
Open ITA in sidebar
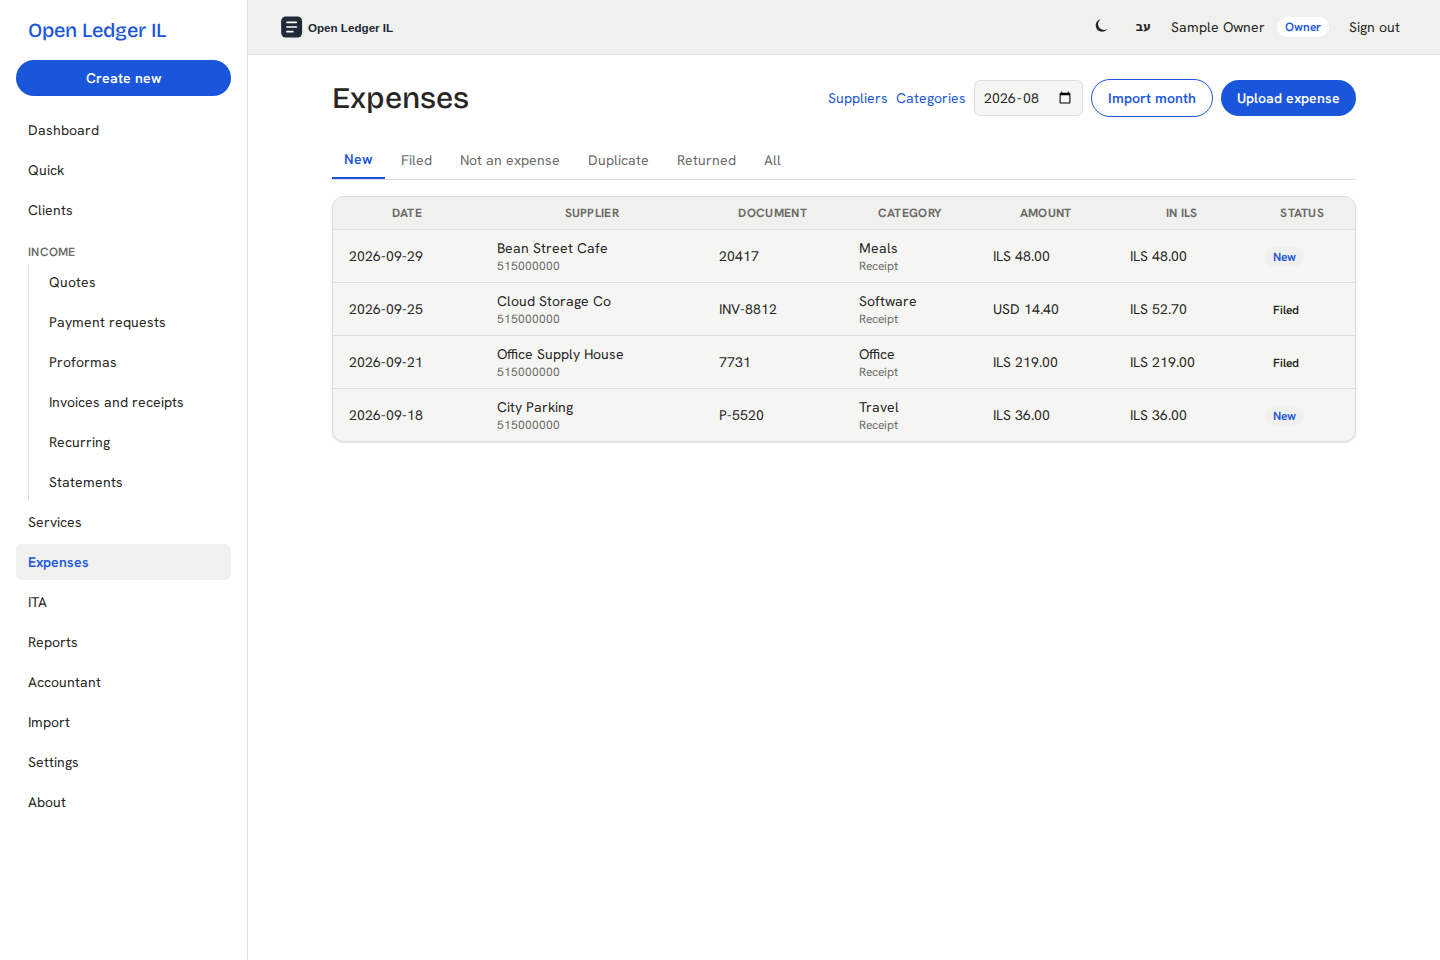coord(123,602)
